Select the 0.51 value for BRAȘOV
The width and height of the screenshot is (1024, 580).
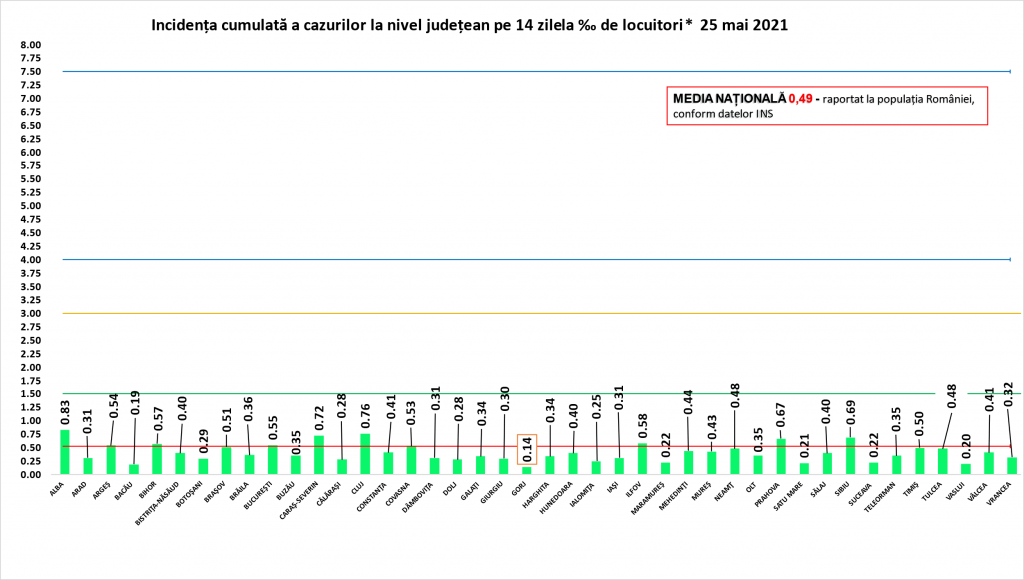coord(227,419)
